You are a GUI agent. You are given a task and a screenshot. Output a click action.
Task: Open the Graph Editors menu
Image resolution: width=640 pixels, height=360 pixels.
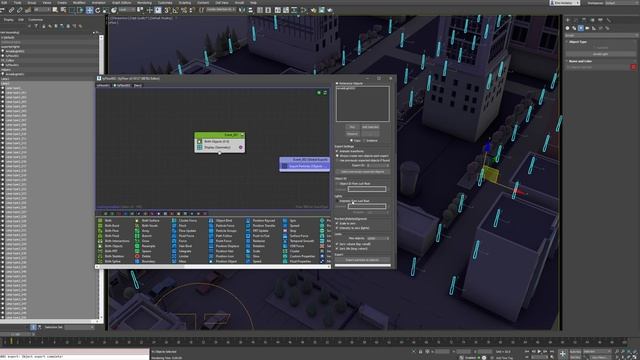tap(121, 2)
